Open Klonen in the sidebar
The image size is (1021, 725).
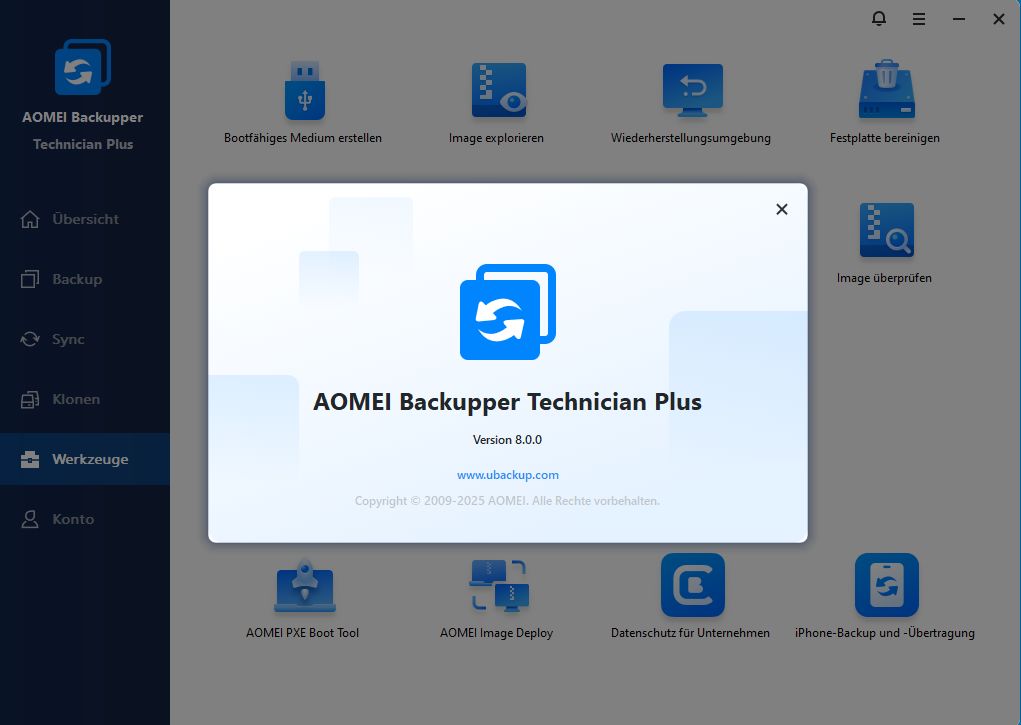point(85,399)
